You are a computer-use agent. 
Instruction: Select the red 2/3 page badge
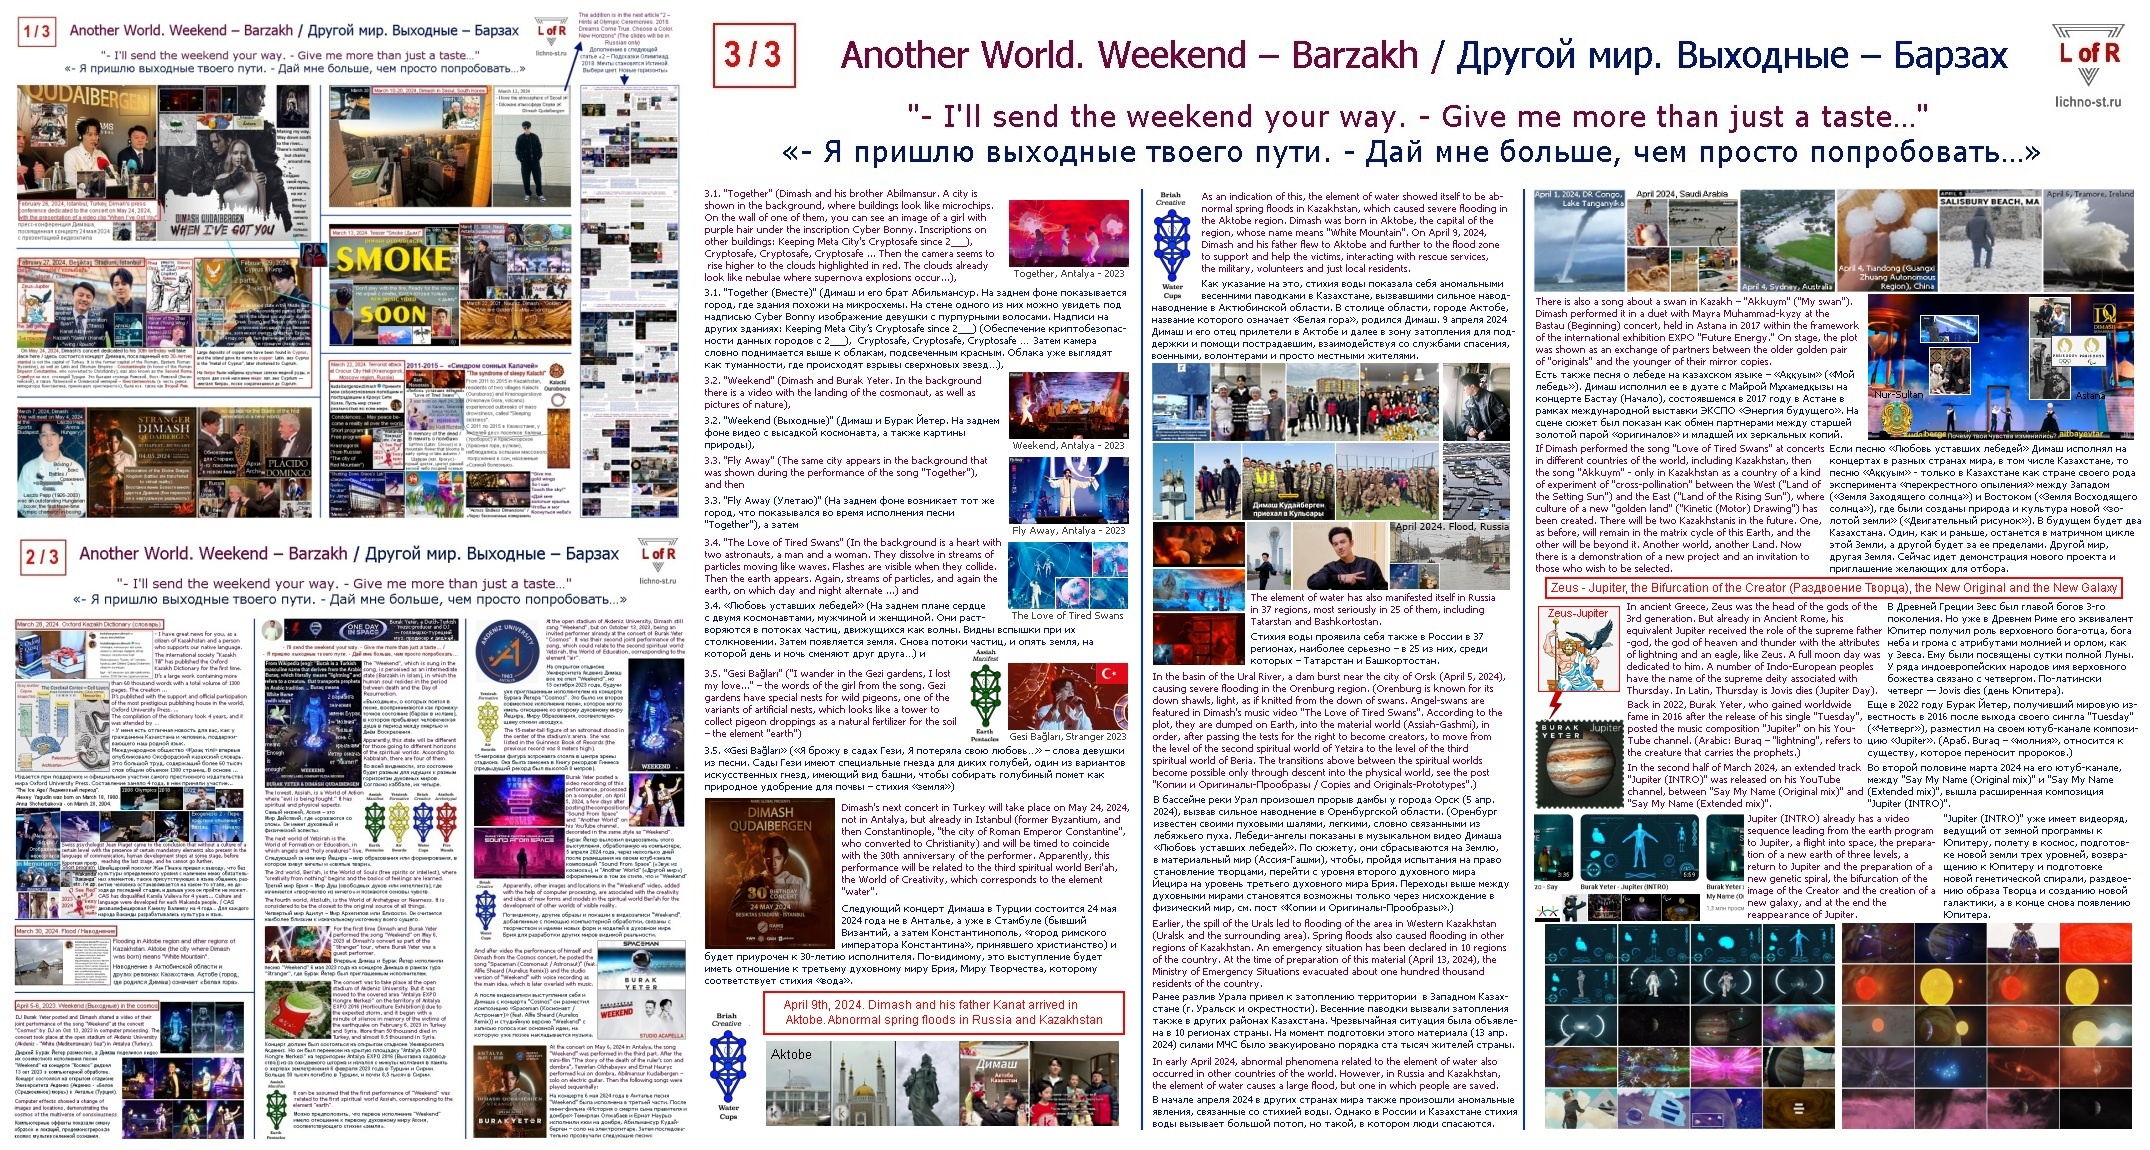43,556
